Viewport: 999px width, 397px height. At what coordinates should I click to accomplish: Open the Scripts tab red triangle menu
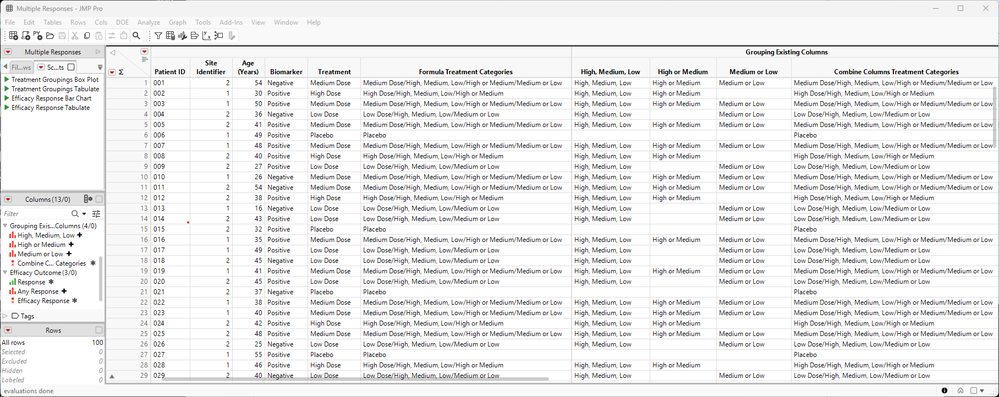(41, 67)
